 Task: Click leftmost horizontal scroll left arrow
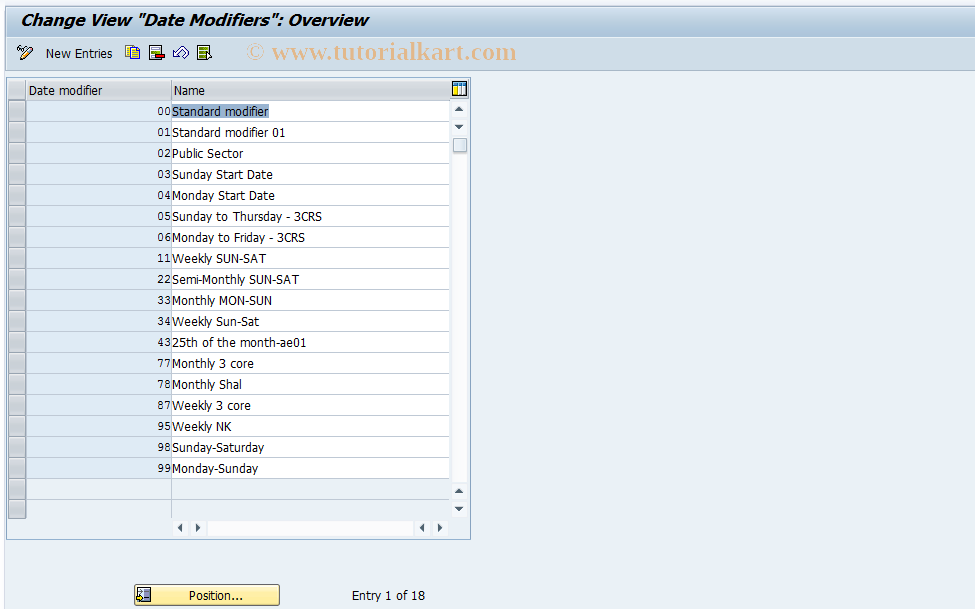tap(180, 528)
